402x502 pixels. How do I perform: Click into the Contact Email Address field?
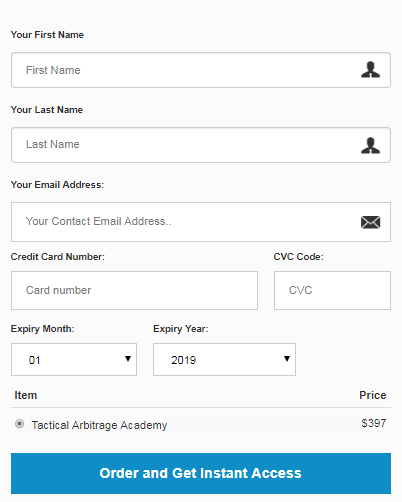tap(201, 222)
